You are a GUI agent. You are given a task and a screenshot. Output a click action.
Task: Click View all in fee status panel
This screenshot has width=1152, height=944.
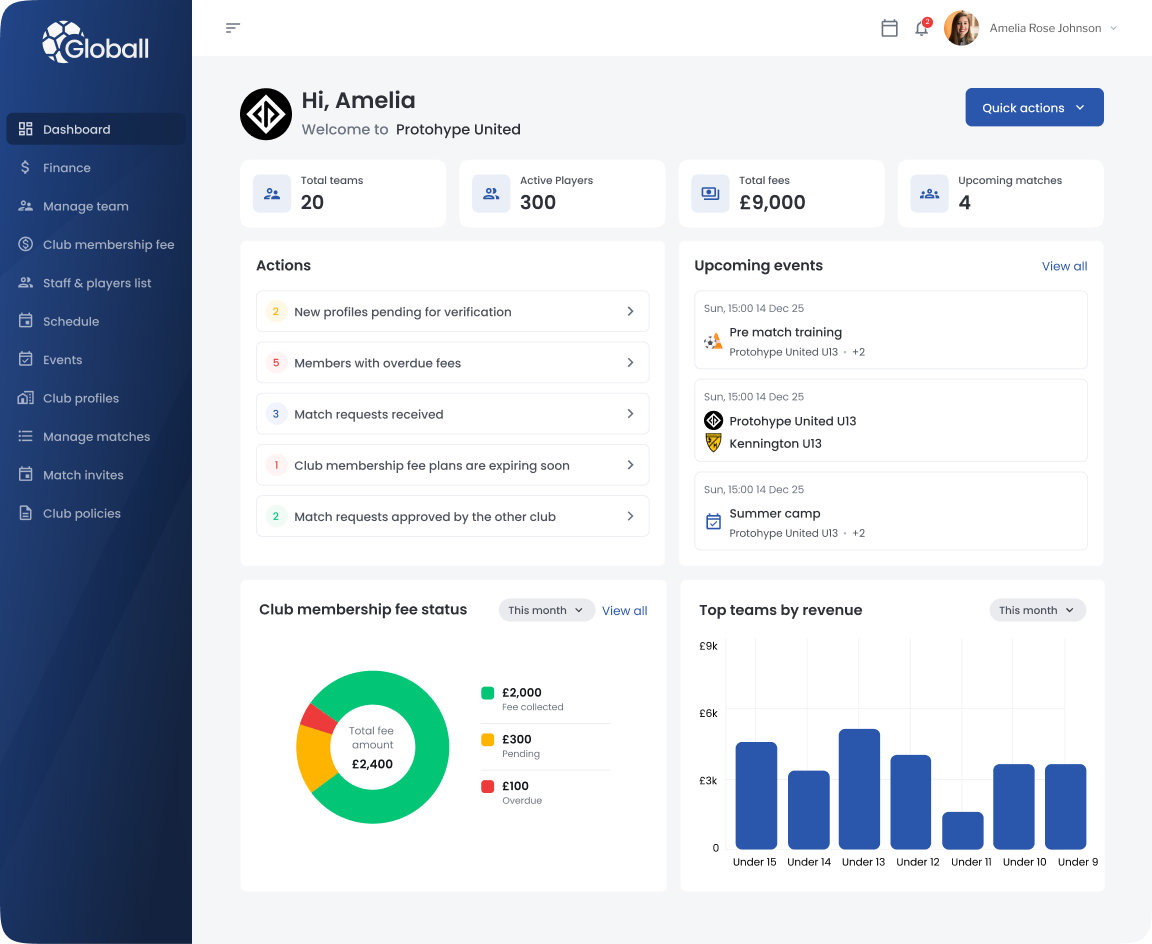point(624,610)
